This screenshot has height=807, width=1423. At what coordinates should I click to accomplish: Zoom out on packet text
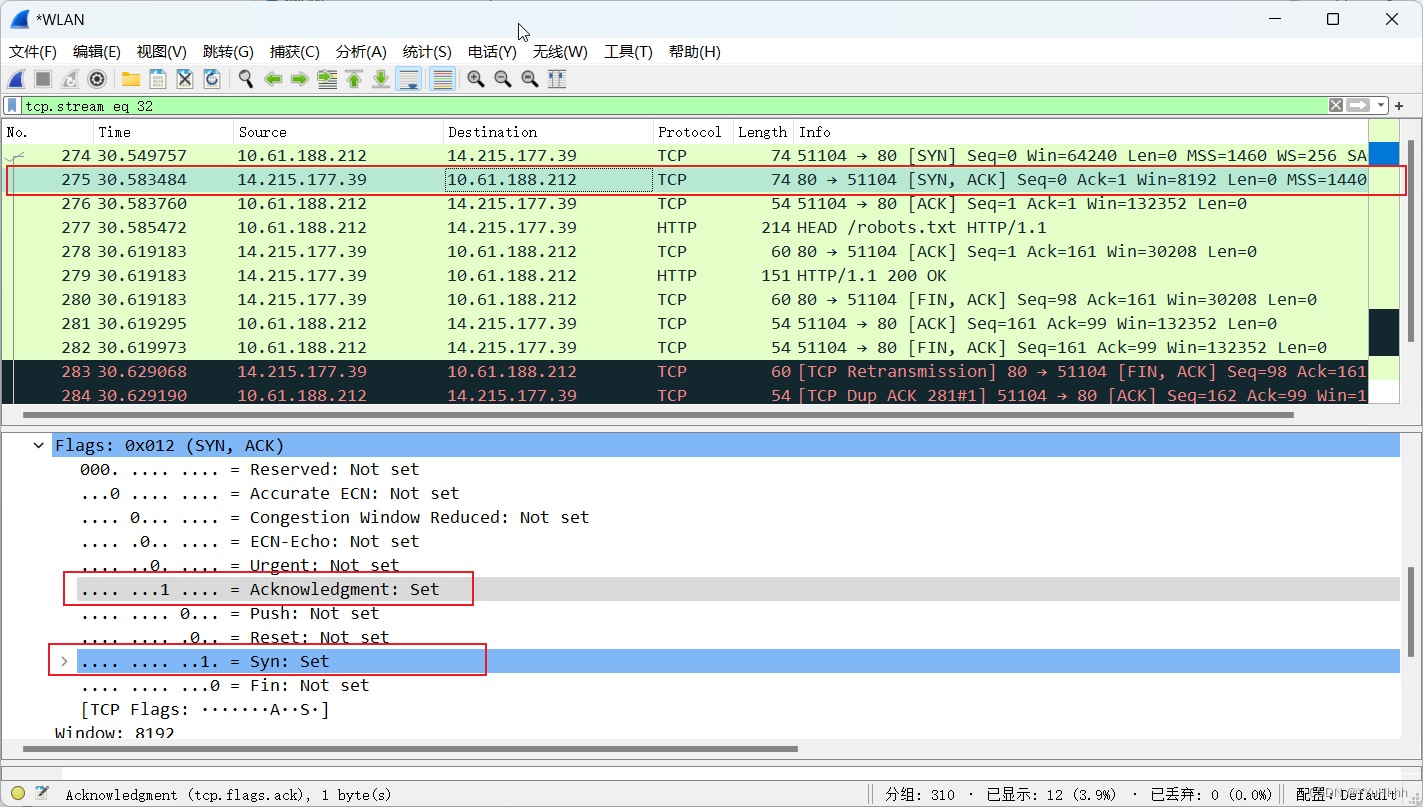(503, 79)
